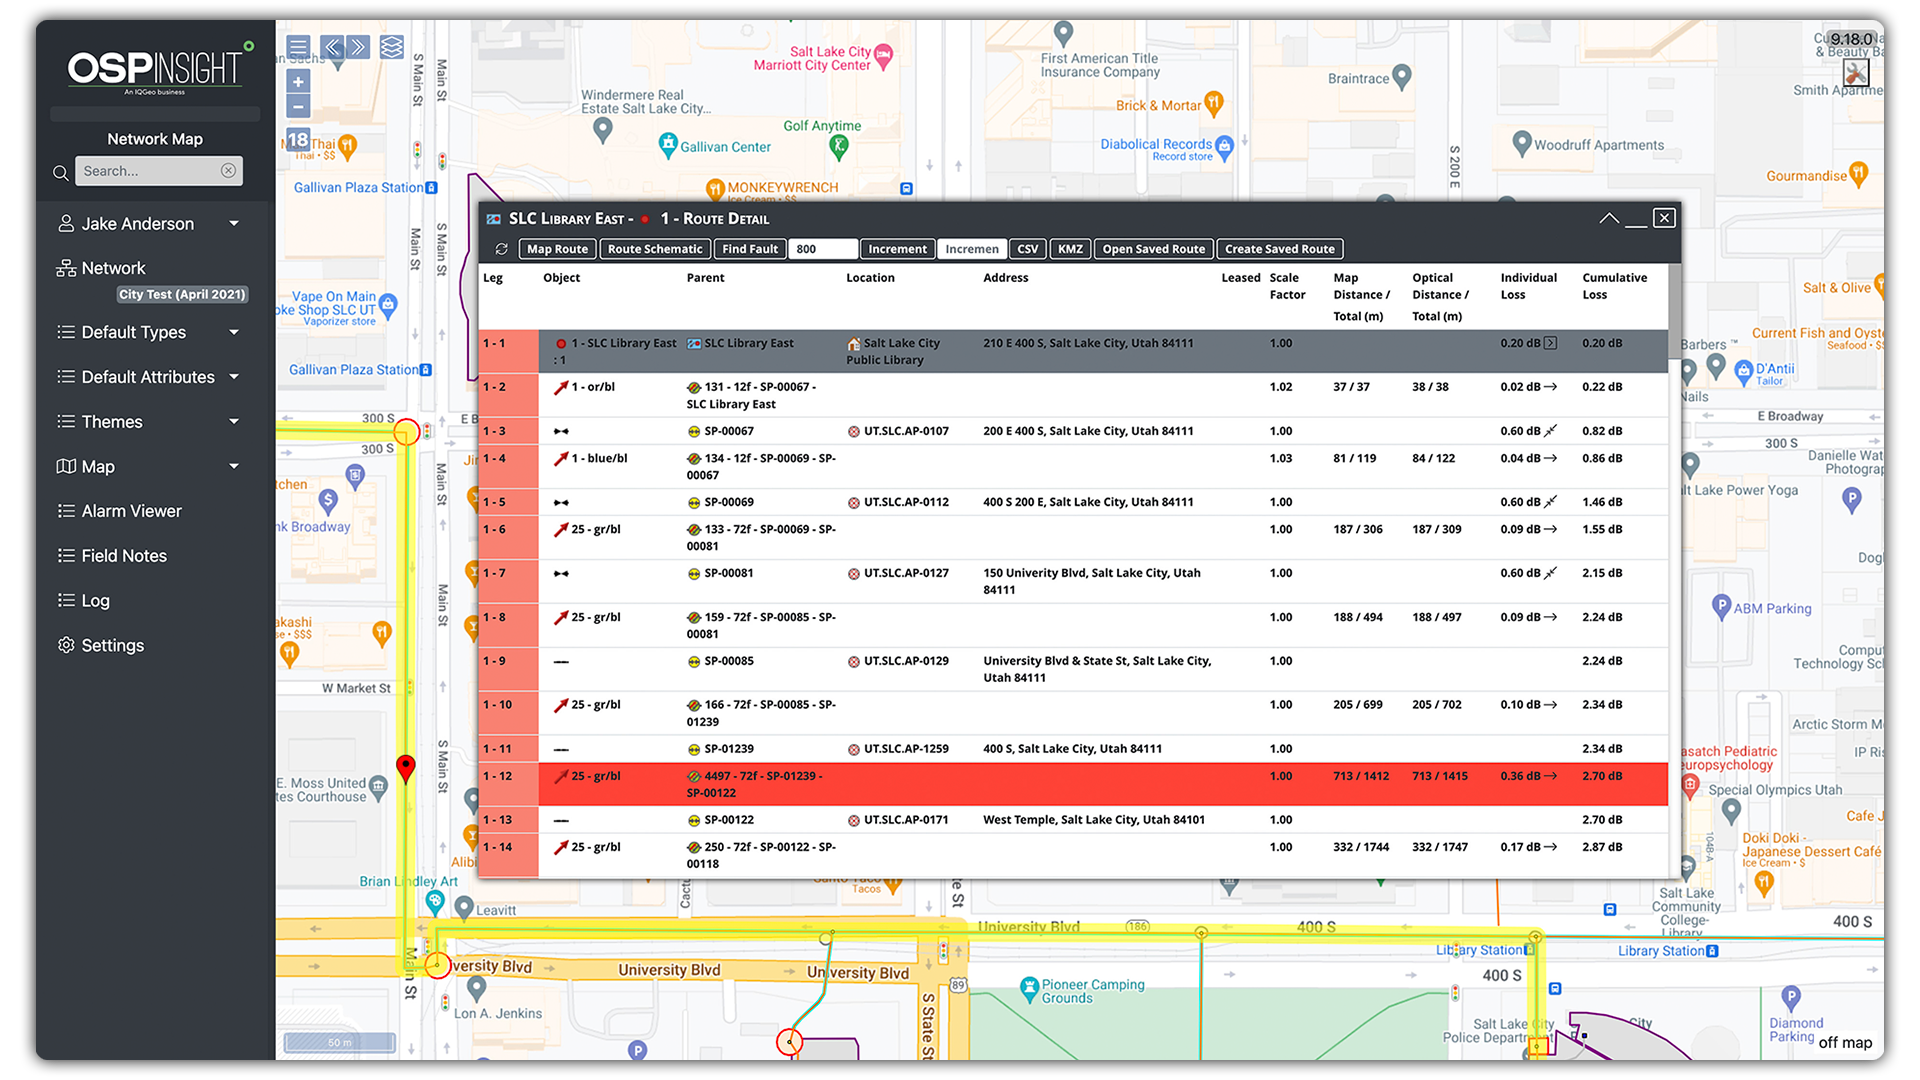
Task: Click the red map pin marker on the route
Action: [x=405, y=768]
